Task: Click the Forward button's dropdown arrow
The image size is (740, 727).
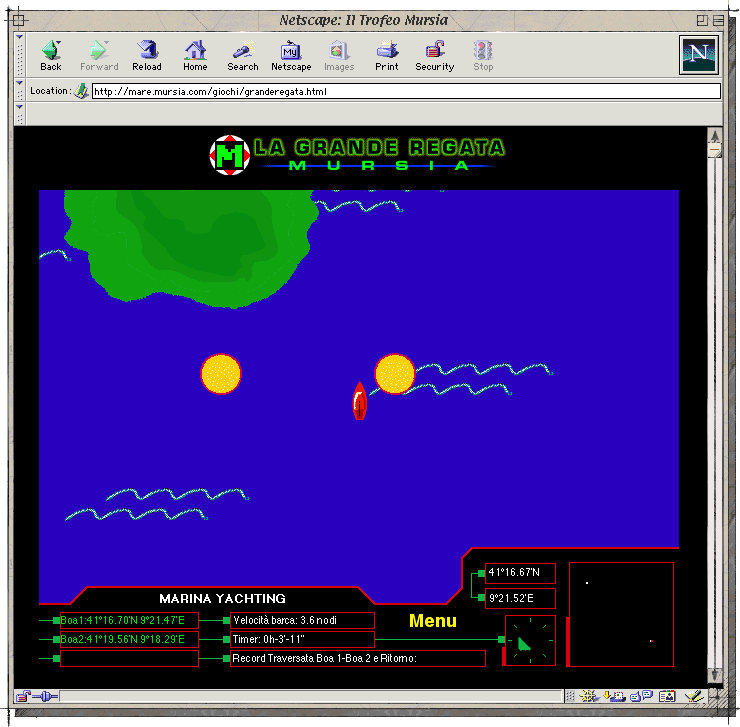Action: click(x=107, y=42)
